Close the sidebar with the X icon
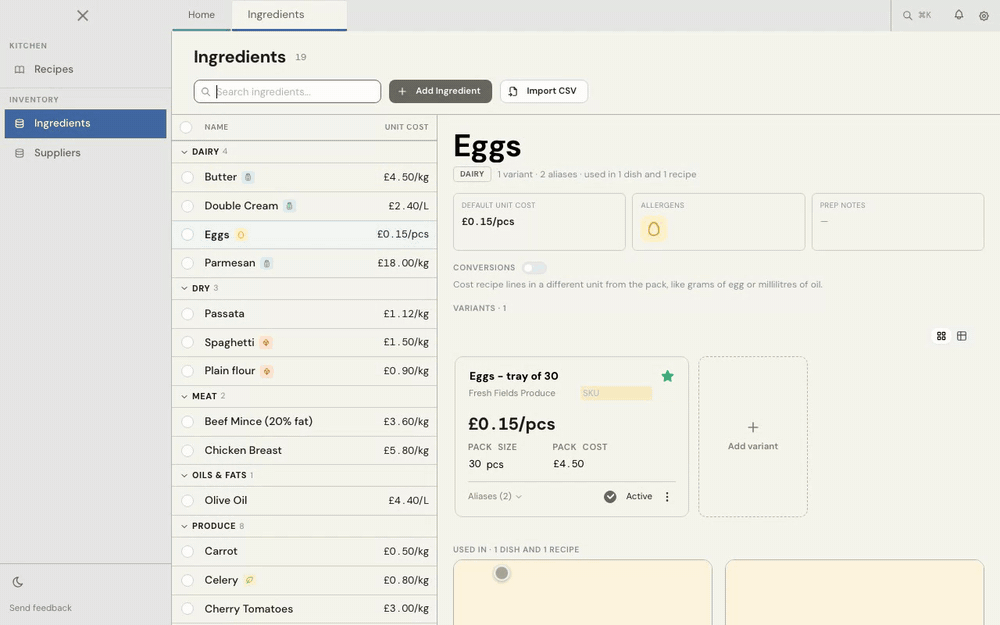Screen dimensions: 1000x625 [83, 15]
